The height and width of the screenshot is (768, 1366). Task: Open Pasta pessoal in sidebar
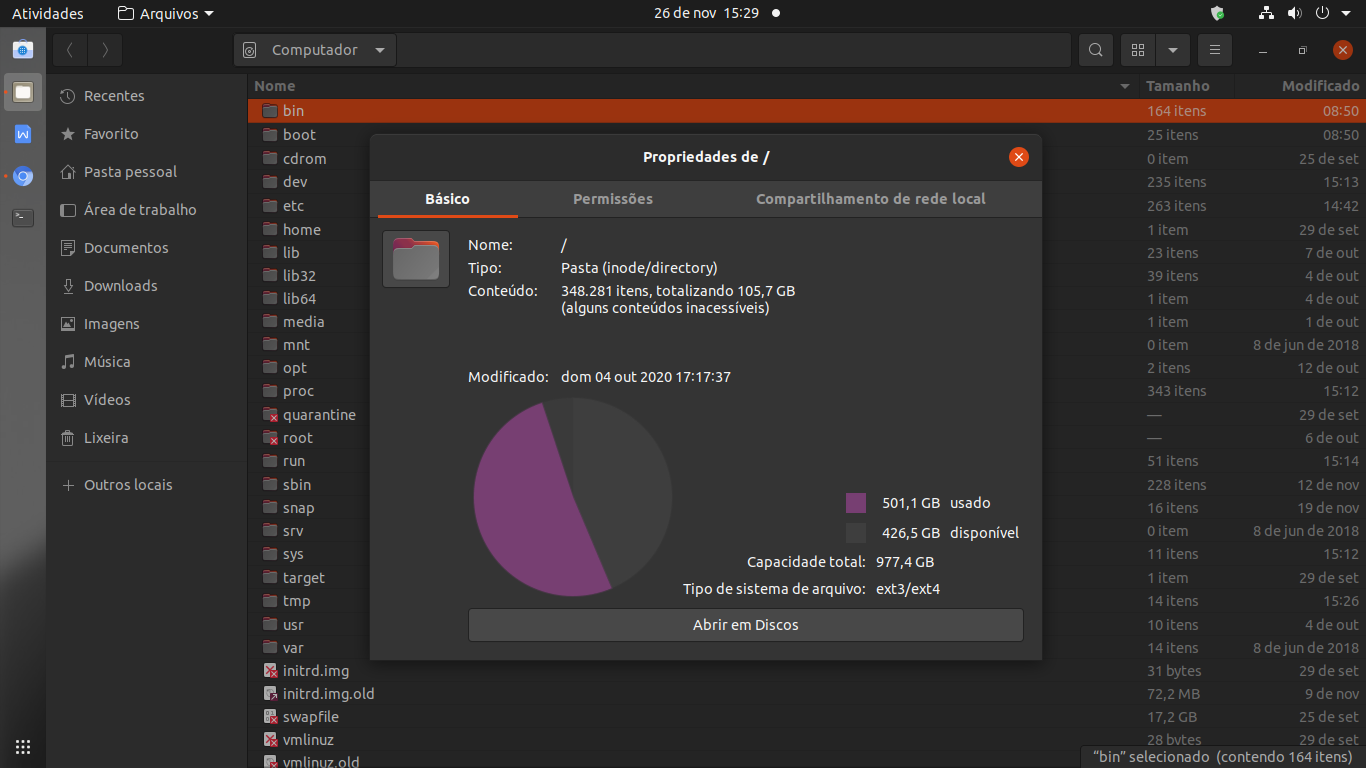tap(146, 172)
